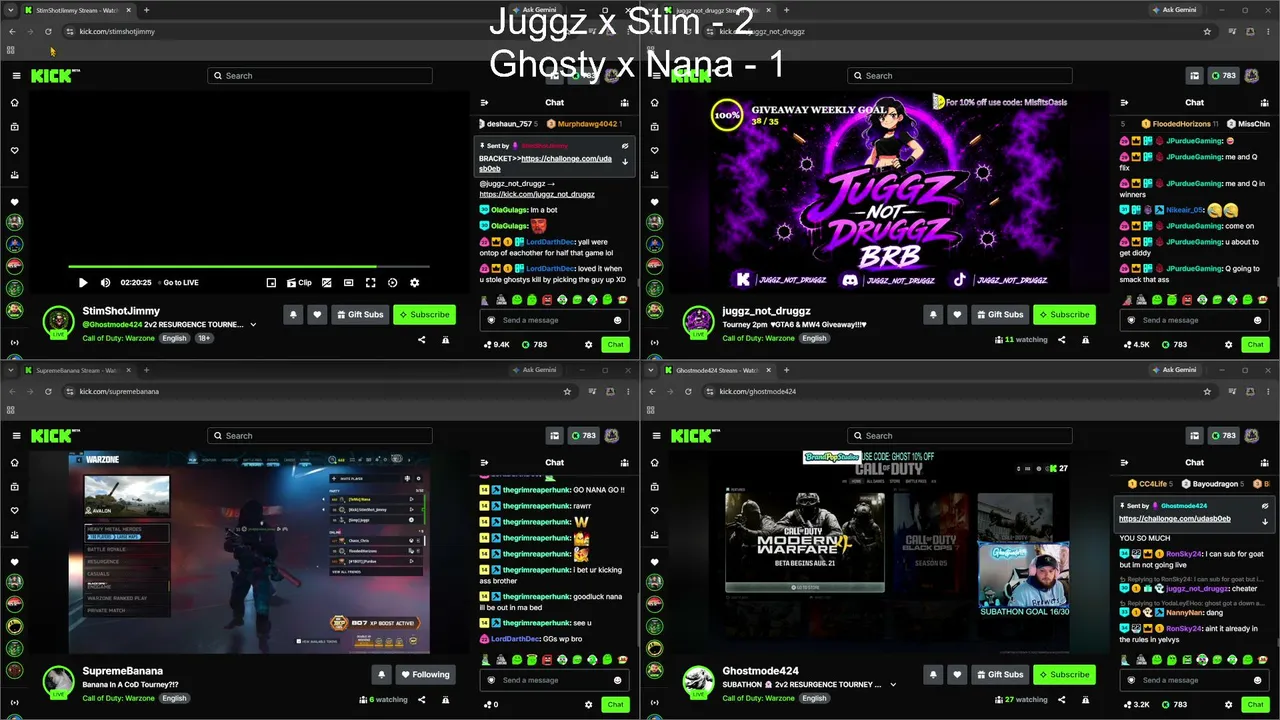This screenshot has height=720, width=1280.
Task: Unfollow SupremeBanana via Following button
Action: 425,675
